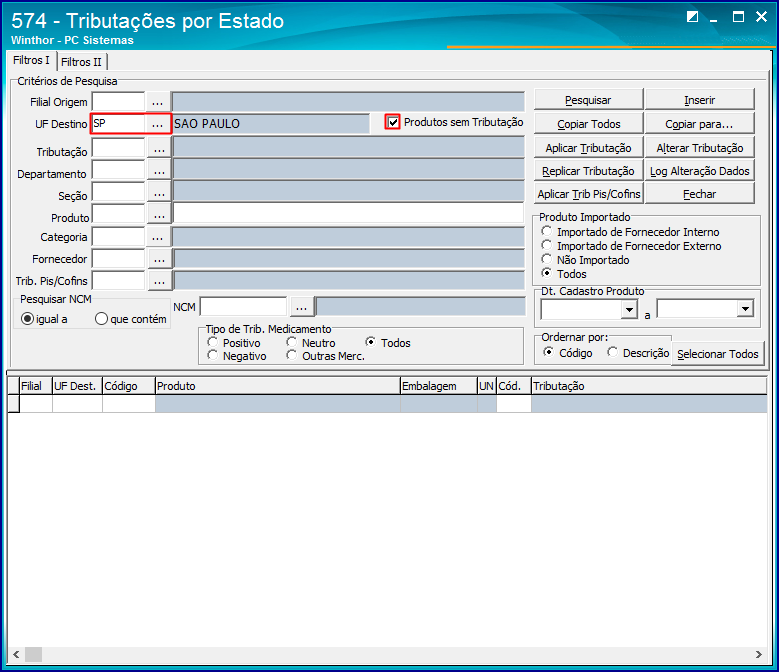Select Importado de Fornecedor Externo option
The width and height of the screenshot is (779, 672).
coord(546,245)
